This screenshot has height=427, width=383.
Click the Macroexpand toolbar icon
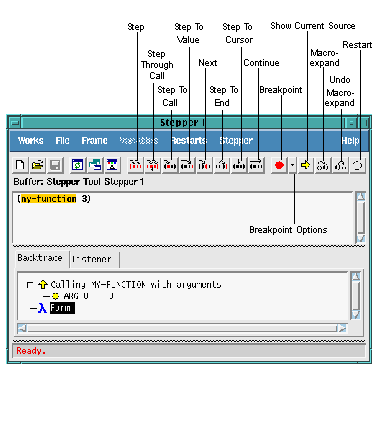323,165
